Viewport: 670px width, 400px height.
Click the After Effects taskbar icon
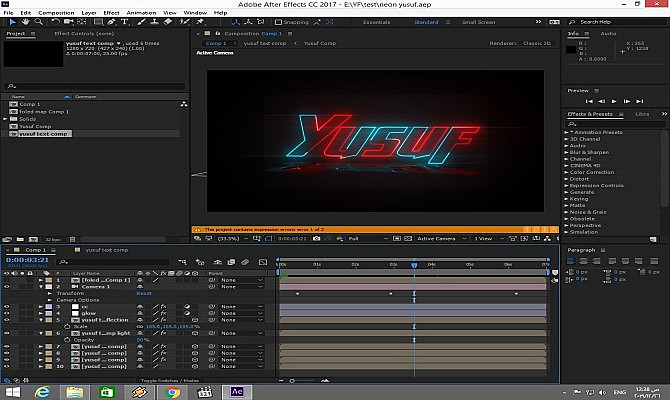(x=237, y=392)
